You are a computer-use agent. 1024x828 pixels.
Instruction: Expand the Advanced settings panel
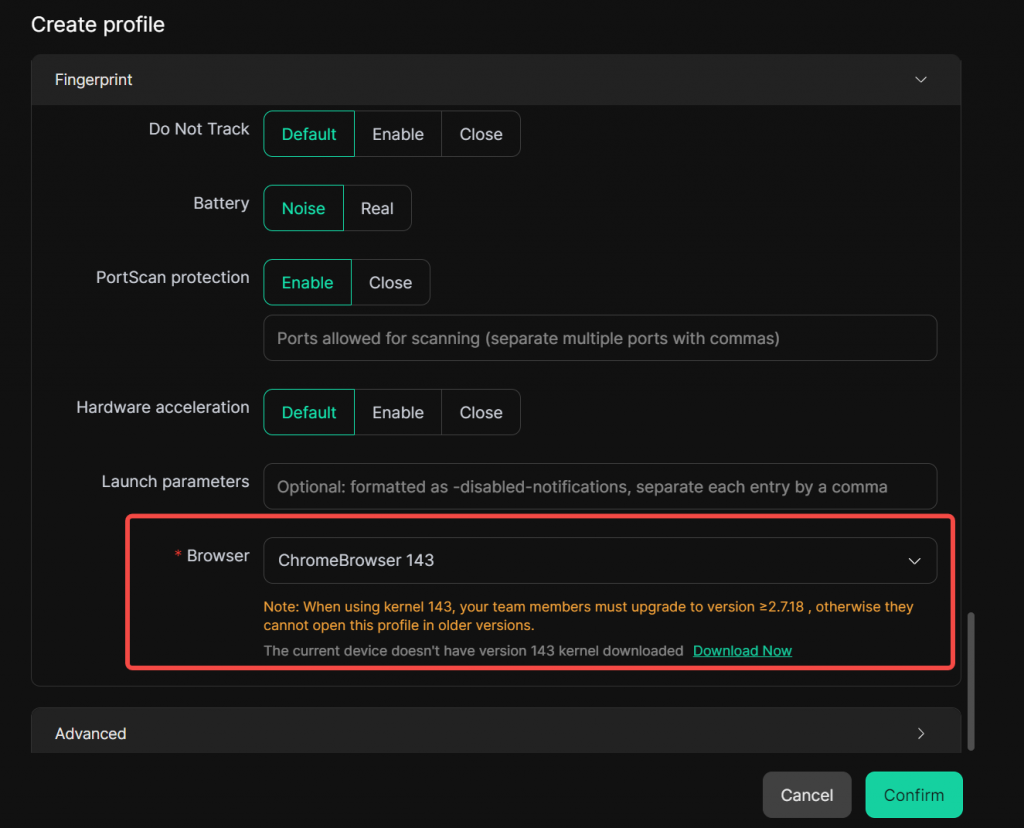coord(91,734)
